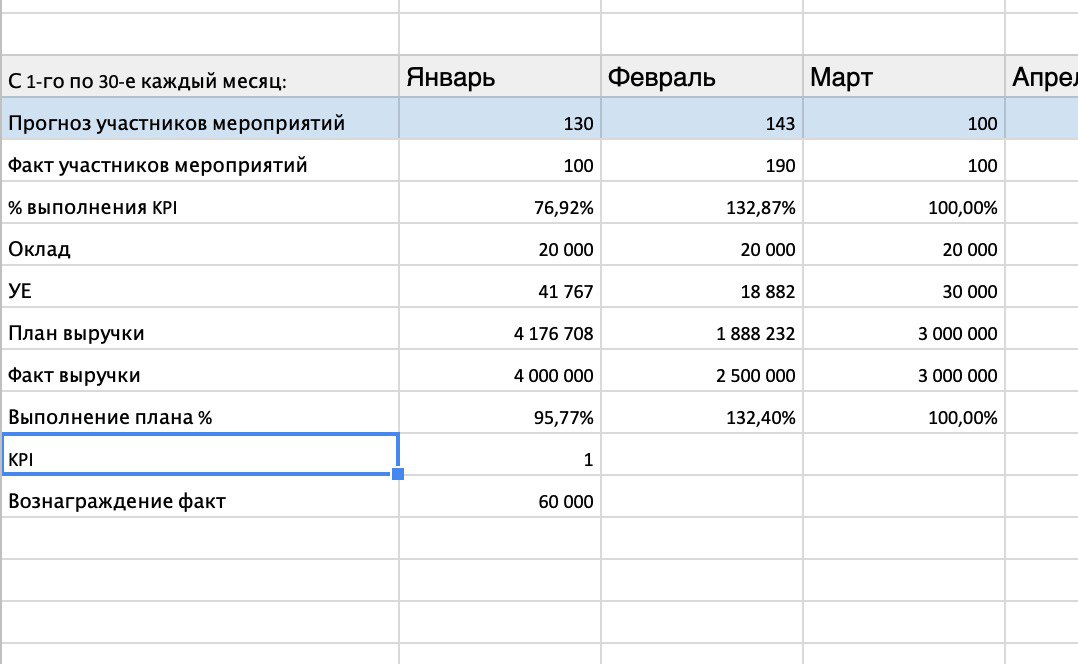Viewport: 1078px width, 664px height.
Task: Select the Февраль header cell
Action: pos(701,77)
